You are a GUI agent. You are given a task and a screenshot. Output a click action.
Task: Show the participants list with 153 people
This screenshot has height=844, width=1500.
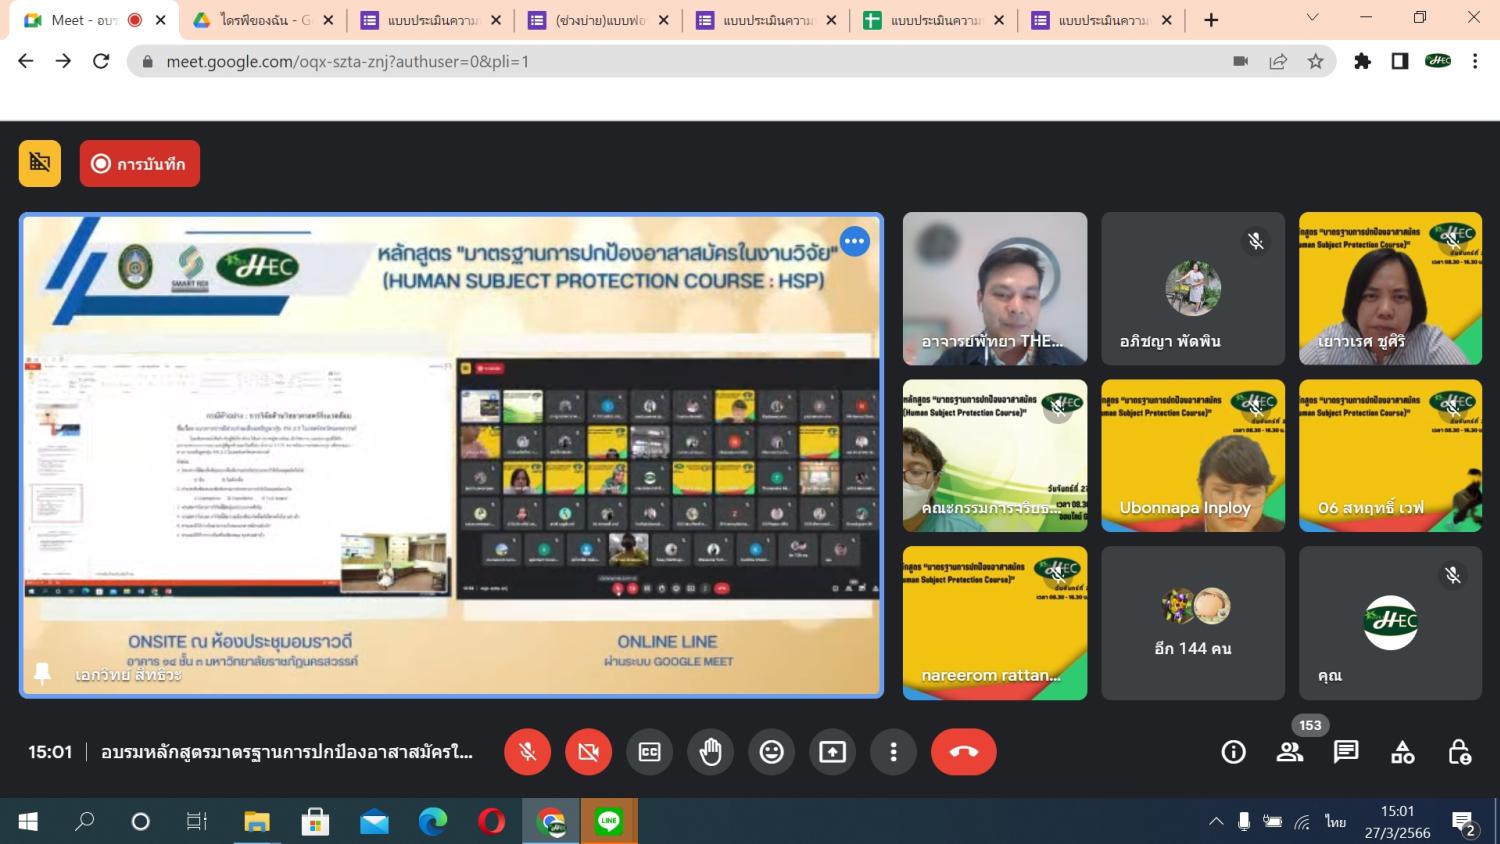point(1290,752)
